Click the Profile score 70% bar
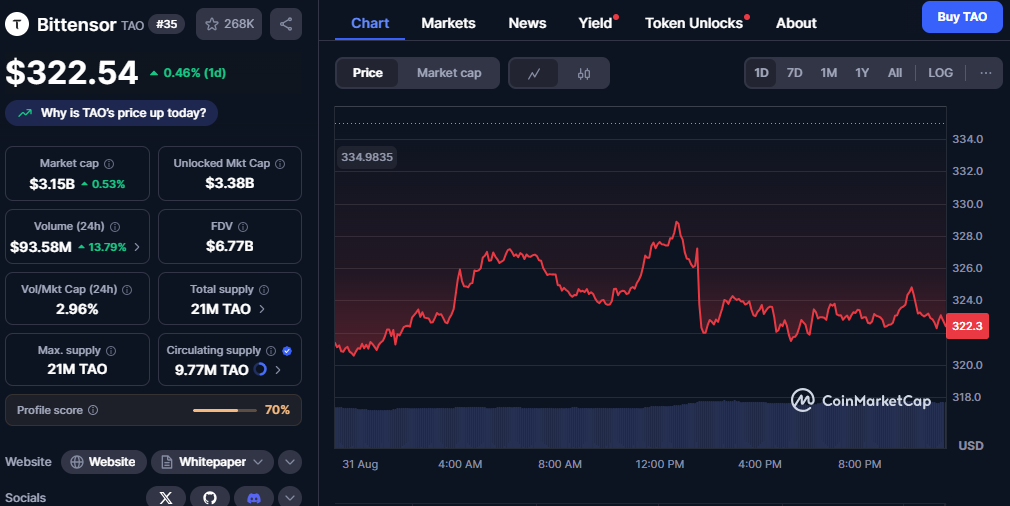This screenshot has width=1010, height=506. click(225, 410)
